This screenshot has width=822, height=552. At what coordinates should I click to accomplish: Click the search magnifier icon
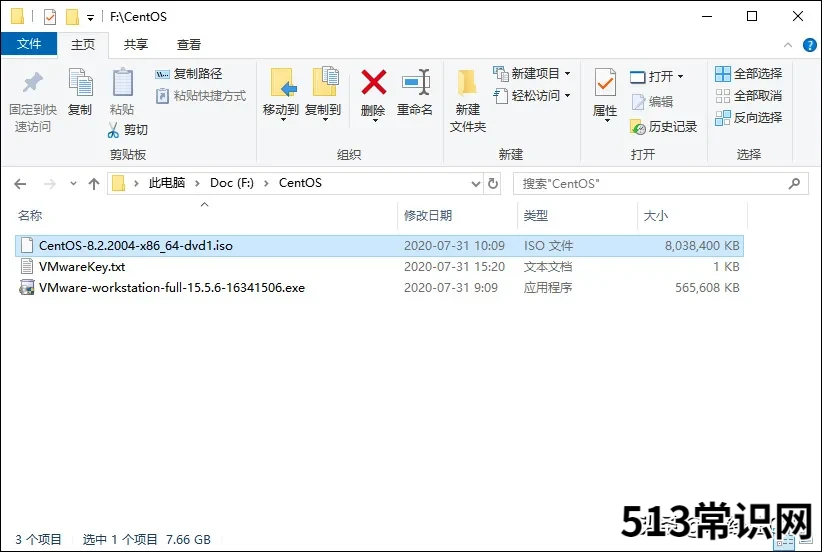[794, 183]
